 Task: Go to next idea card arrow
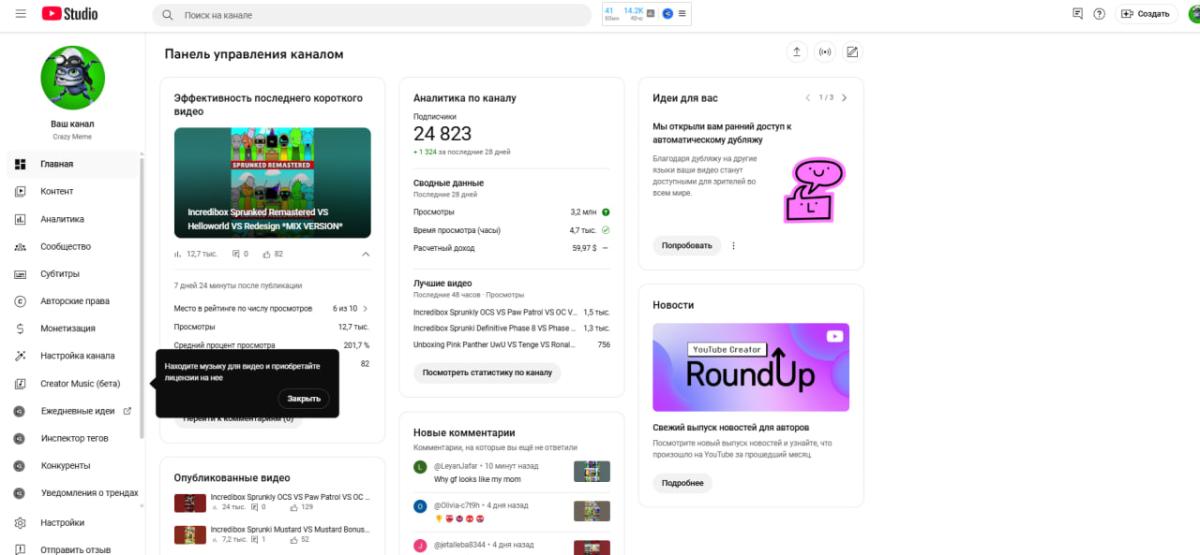point(844,98)
